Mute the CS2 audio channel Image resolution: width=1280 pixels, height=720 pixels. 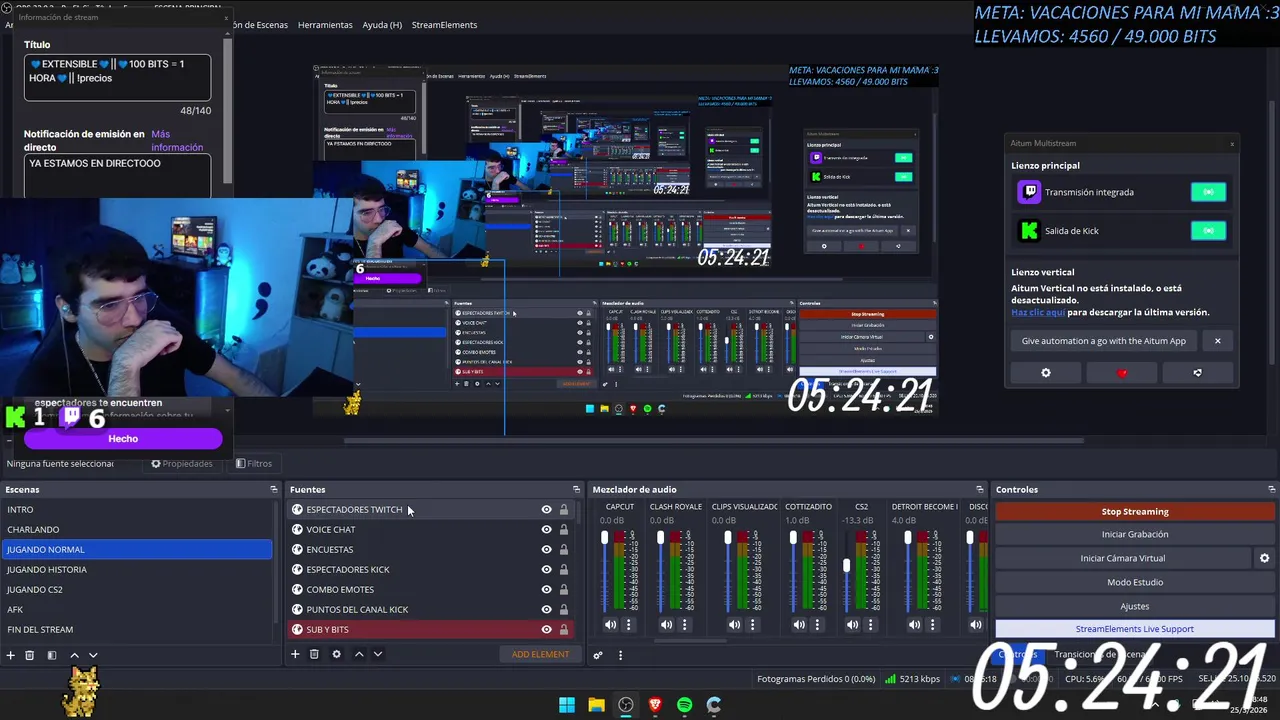[x=852, y=625]
